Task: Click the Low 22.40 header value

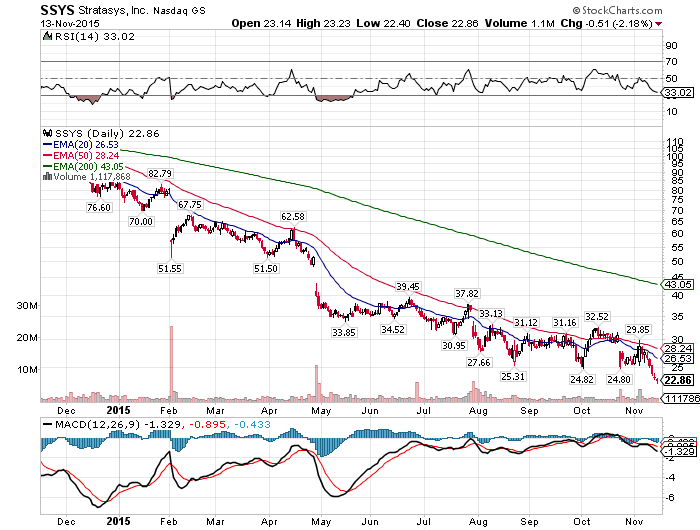Action: [x=383, y=23]
